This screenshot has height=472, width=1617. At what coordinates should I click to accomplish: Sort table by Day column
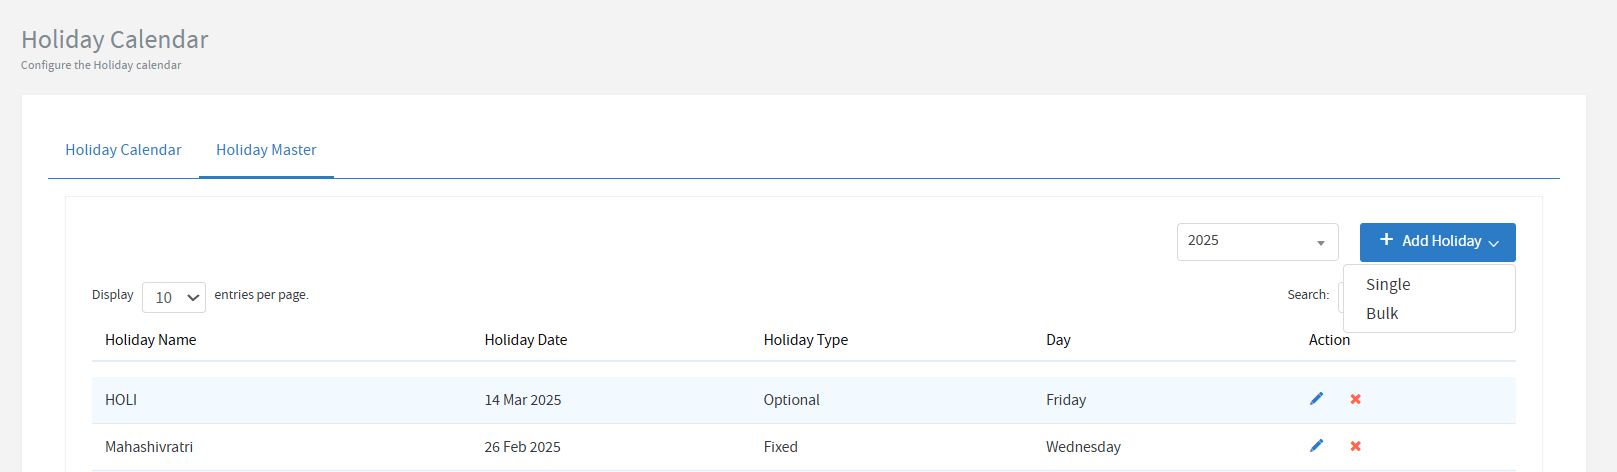1058,340
